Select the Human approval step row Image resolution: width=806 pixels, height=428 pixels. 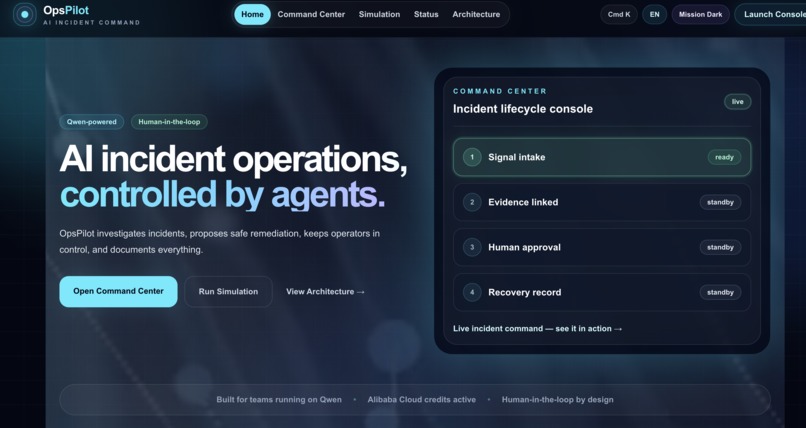coord(602,247)
